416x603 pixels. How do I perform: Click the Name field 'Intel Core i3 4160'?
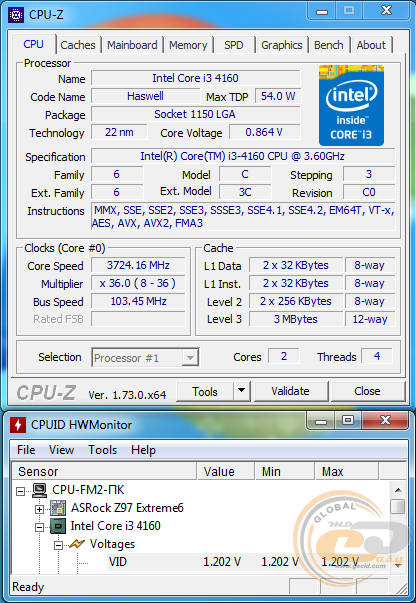(196, 78)
